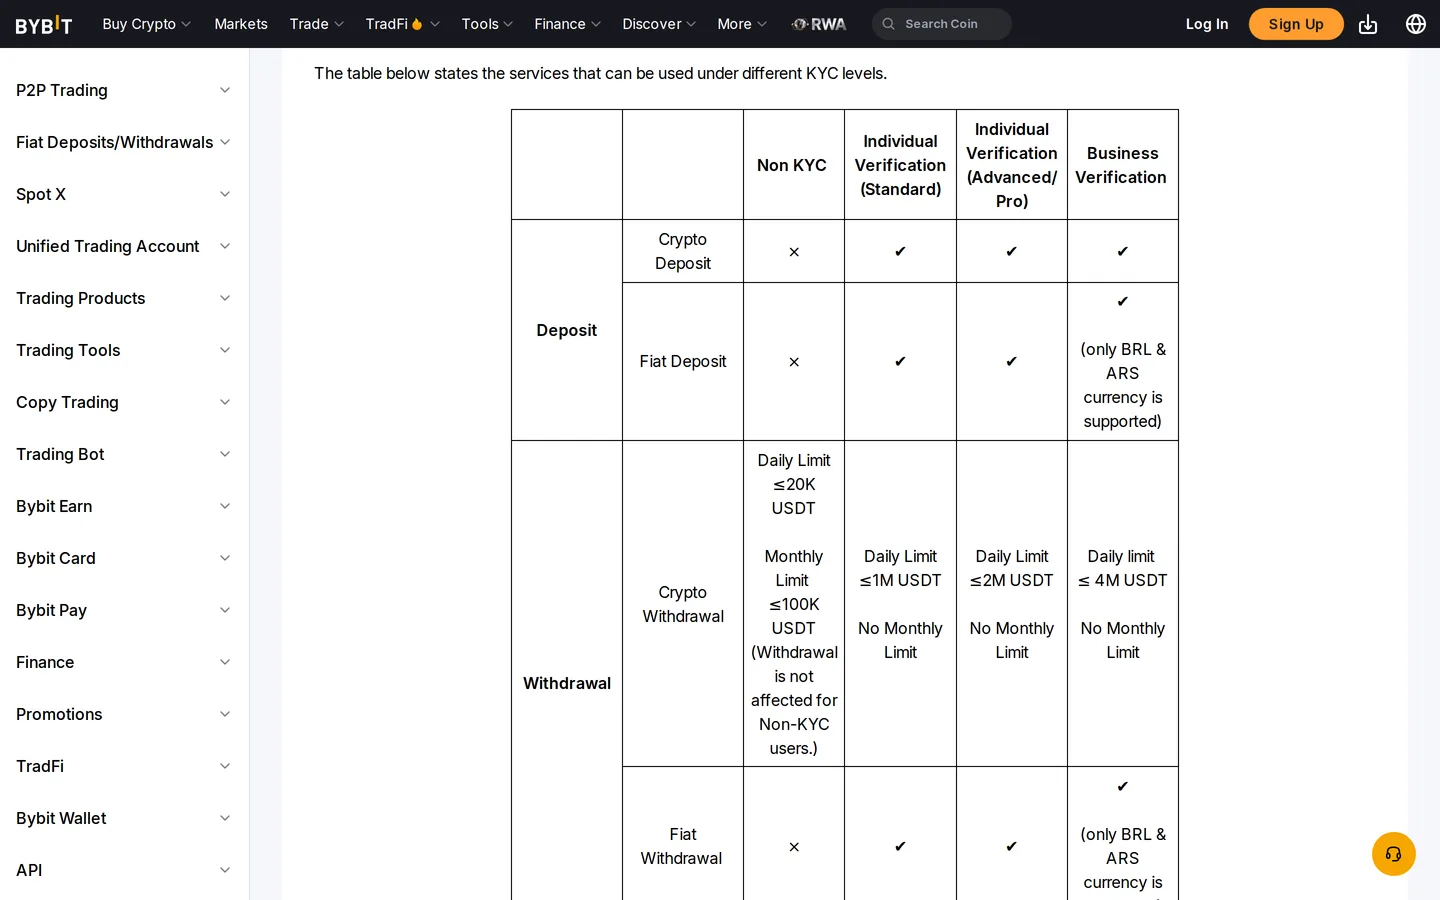Open the Tools dropdown menu
Image resolution: width=1440 pixels, height=900 pixels.
click(487, 24)
